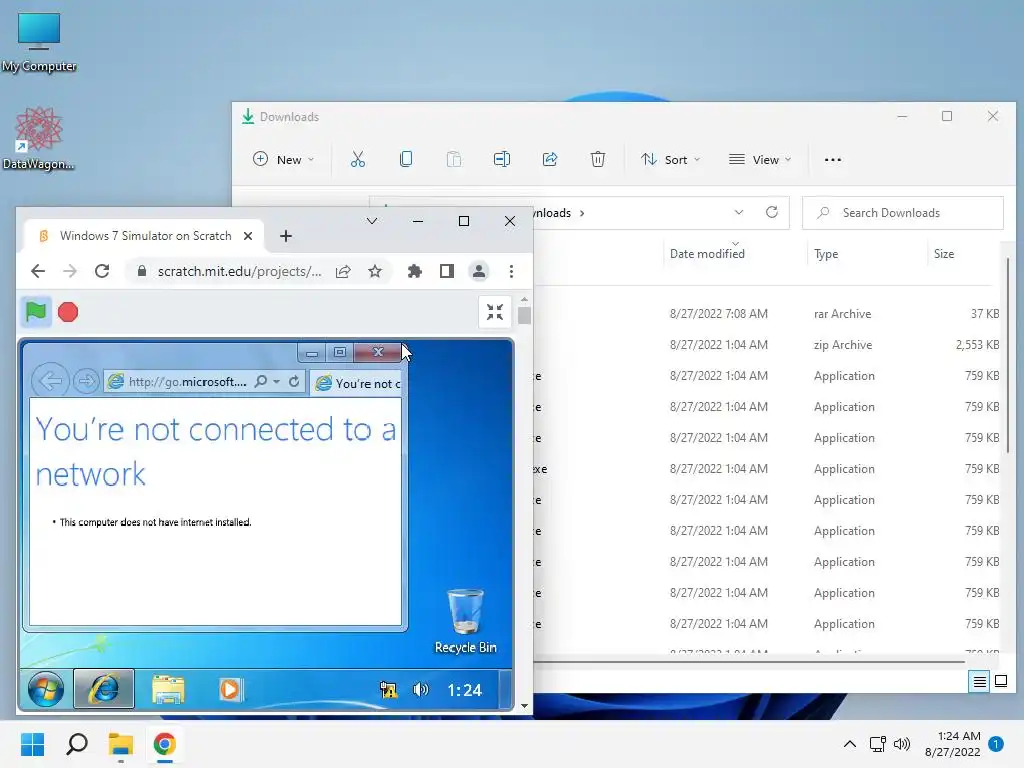Image resolution: width=1024 pixels, height=768 pixels.
Task: Open Chrome Extensions puzzle icon
Action: [x=414, y=271]
